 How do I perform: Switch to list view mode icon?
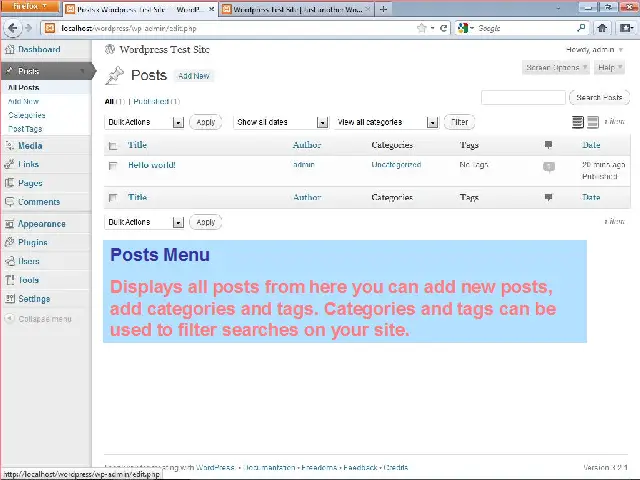coord(578,122)
